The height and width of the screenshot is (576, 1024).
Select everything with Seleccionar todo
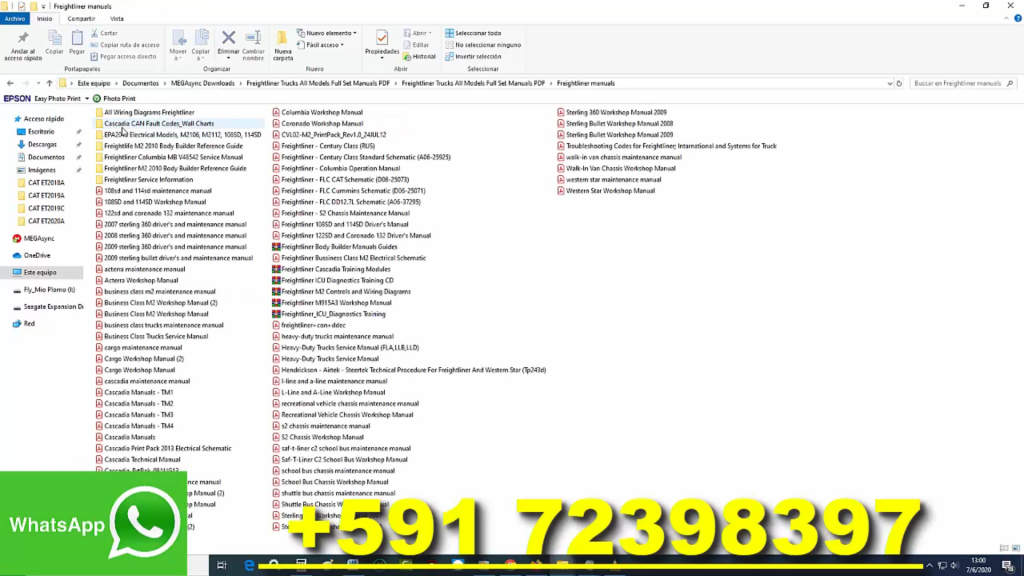pos(473,33)
